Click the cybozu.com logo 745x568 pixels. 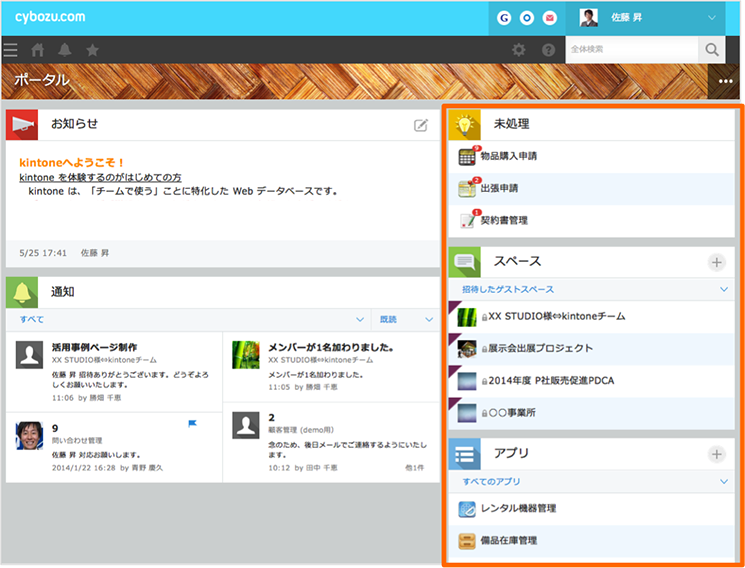50,17
